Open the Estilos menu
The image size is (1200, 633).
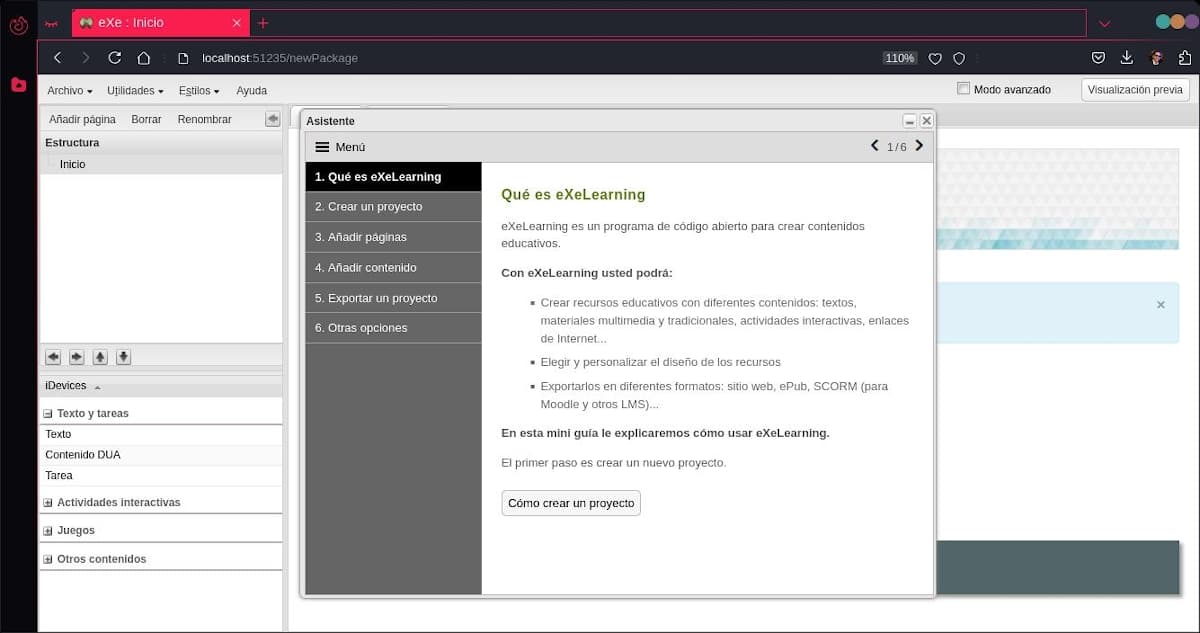199,91
